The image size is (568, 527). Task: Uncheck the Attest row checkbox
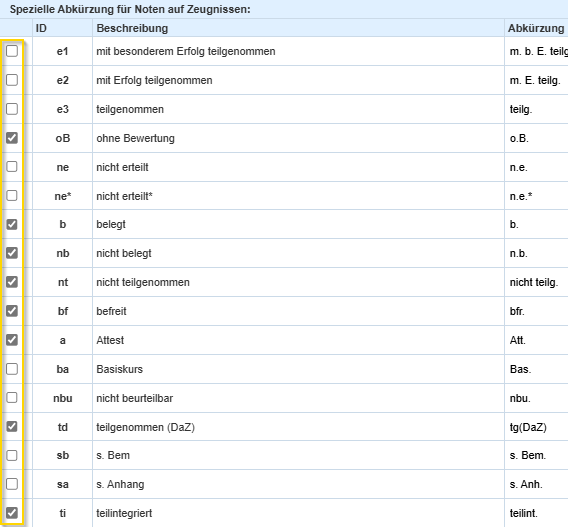(x=12, y=340)
